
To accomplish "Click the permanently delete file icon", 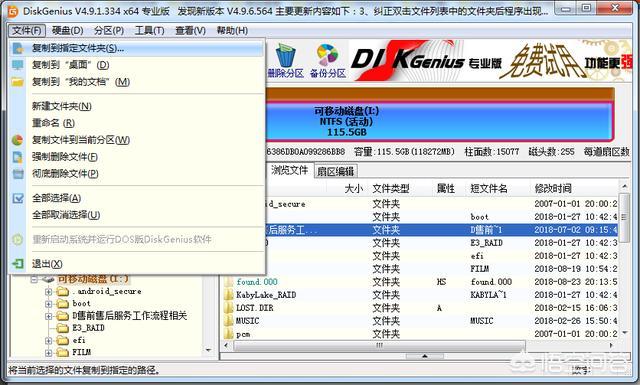I will click(18, 174).
